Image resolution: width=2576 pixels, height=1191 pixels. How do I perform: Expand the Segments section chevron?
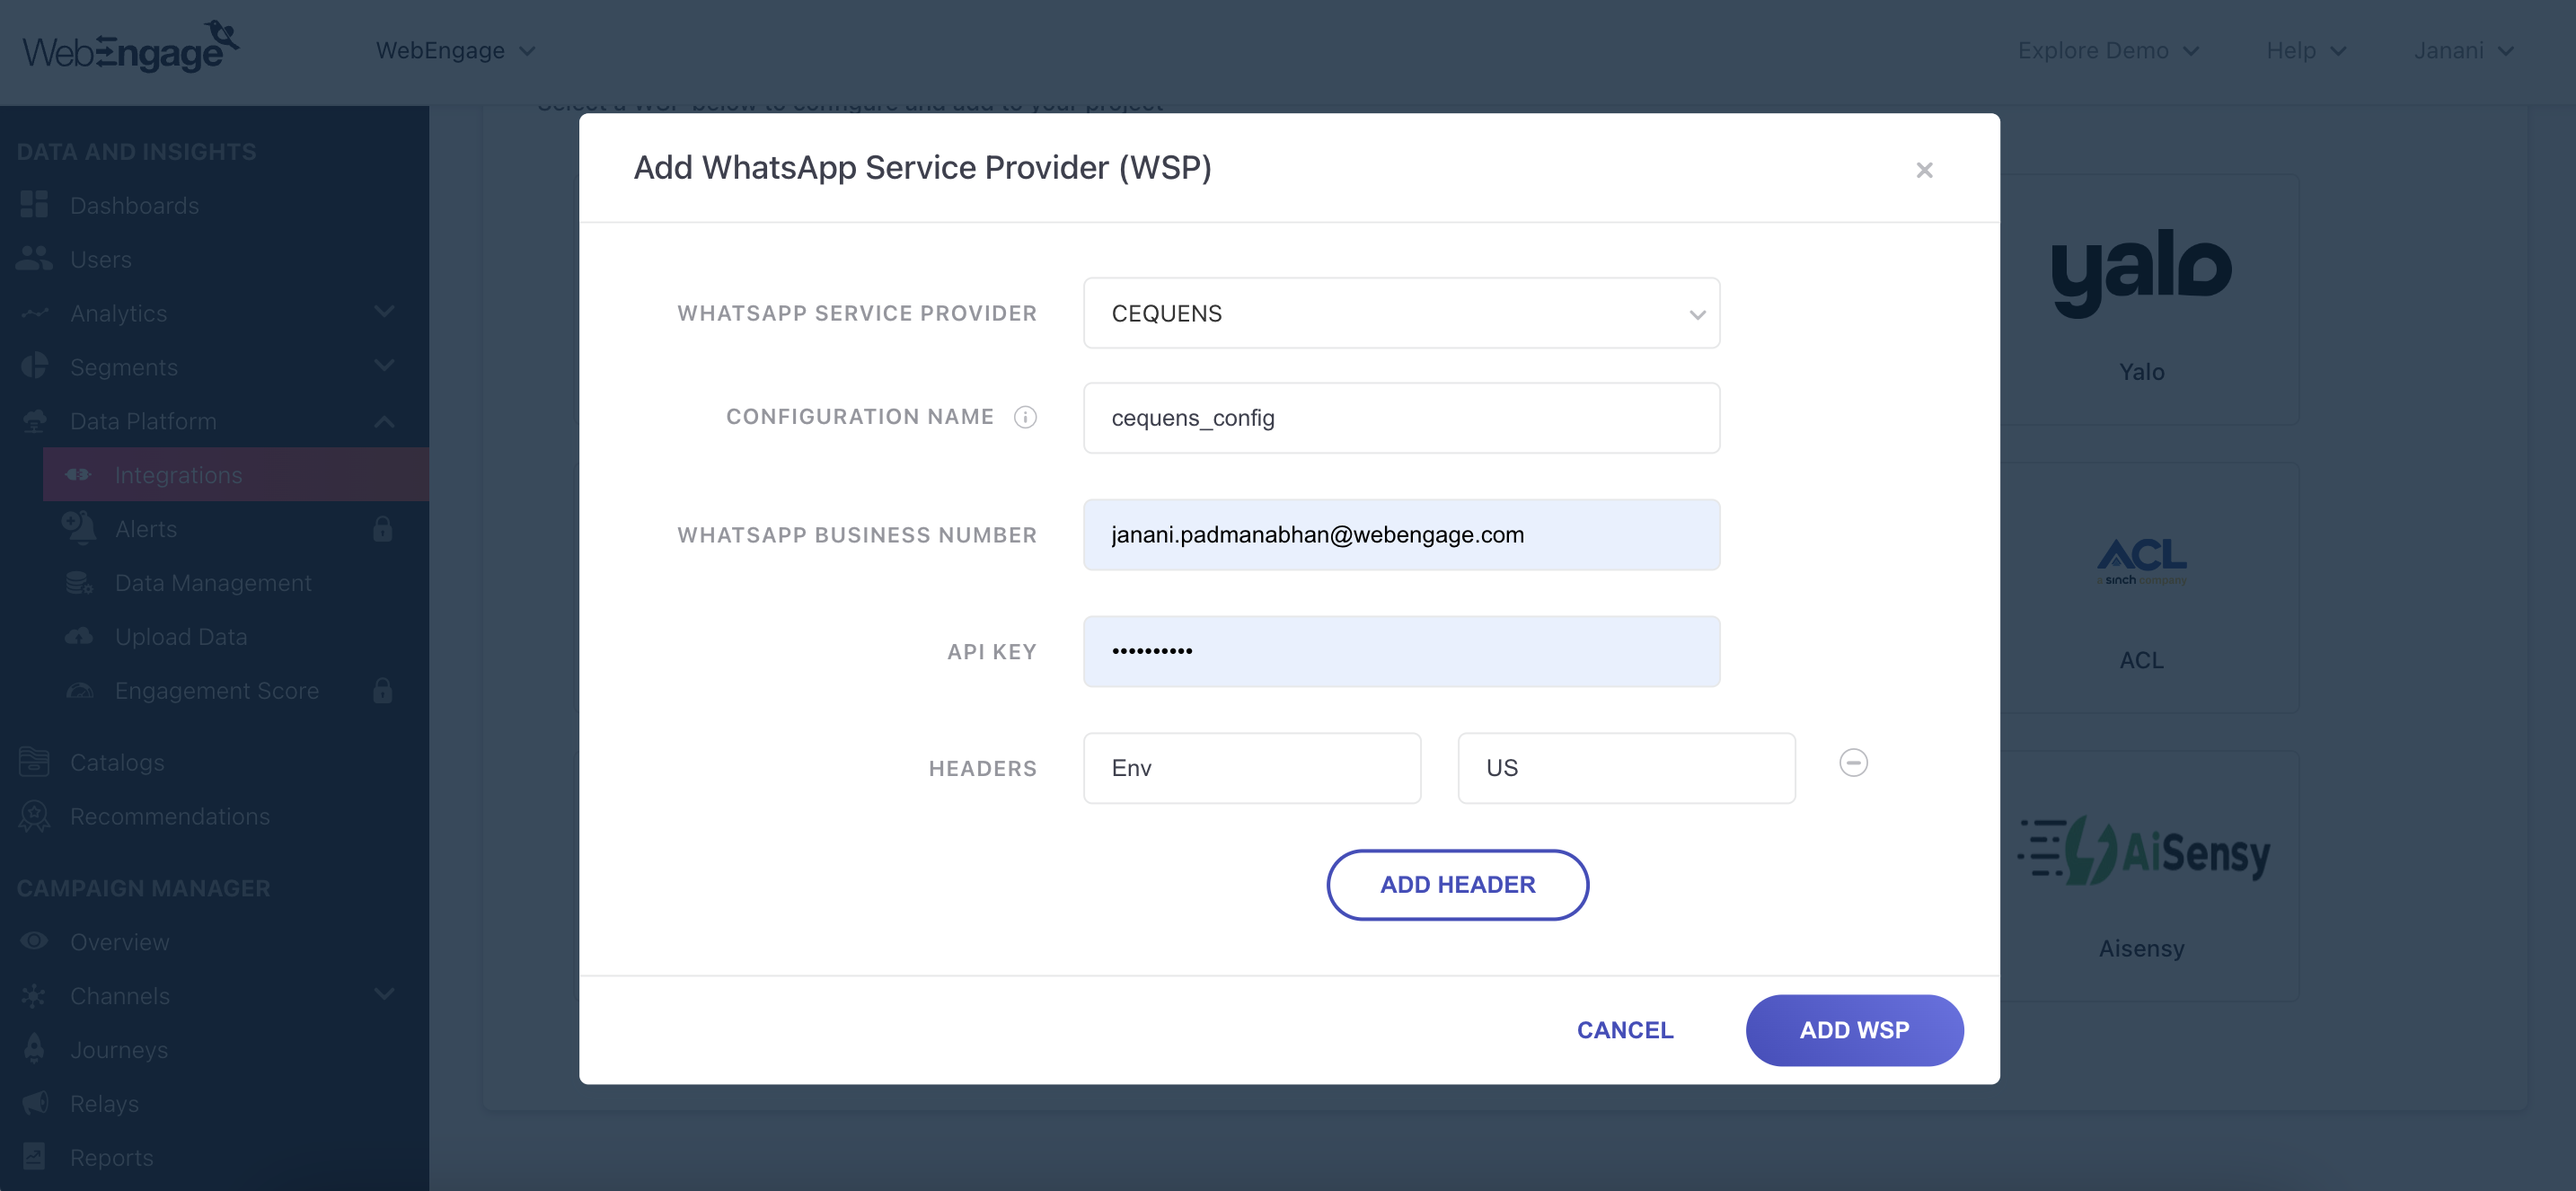coord(384,366)
